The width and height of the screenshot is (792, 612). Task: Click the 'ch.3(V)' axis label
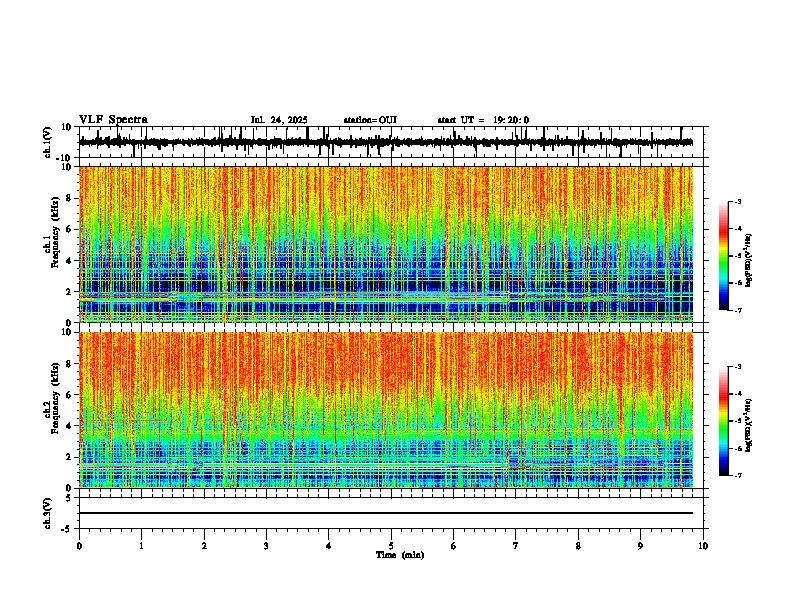47,513
